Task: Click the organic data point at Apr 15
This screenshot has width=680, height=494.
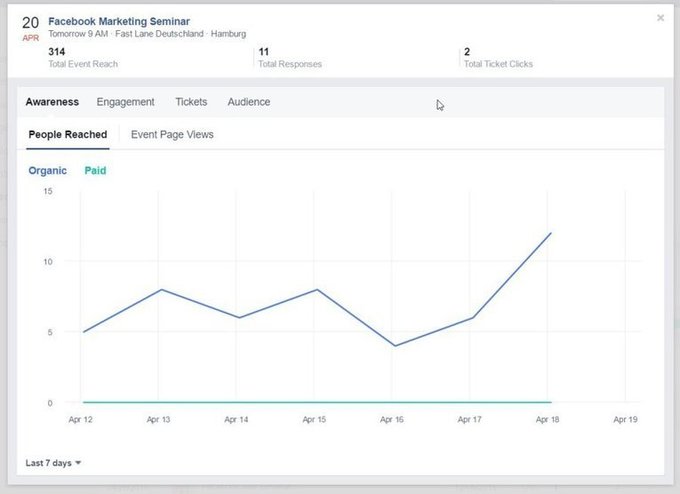Action: [317, 289]
